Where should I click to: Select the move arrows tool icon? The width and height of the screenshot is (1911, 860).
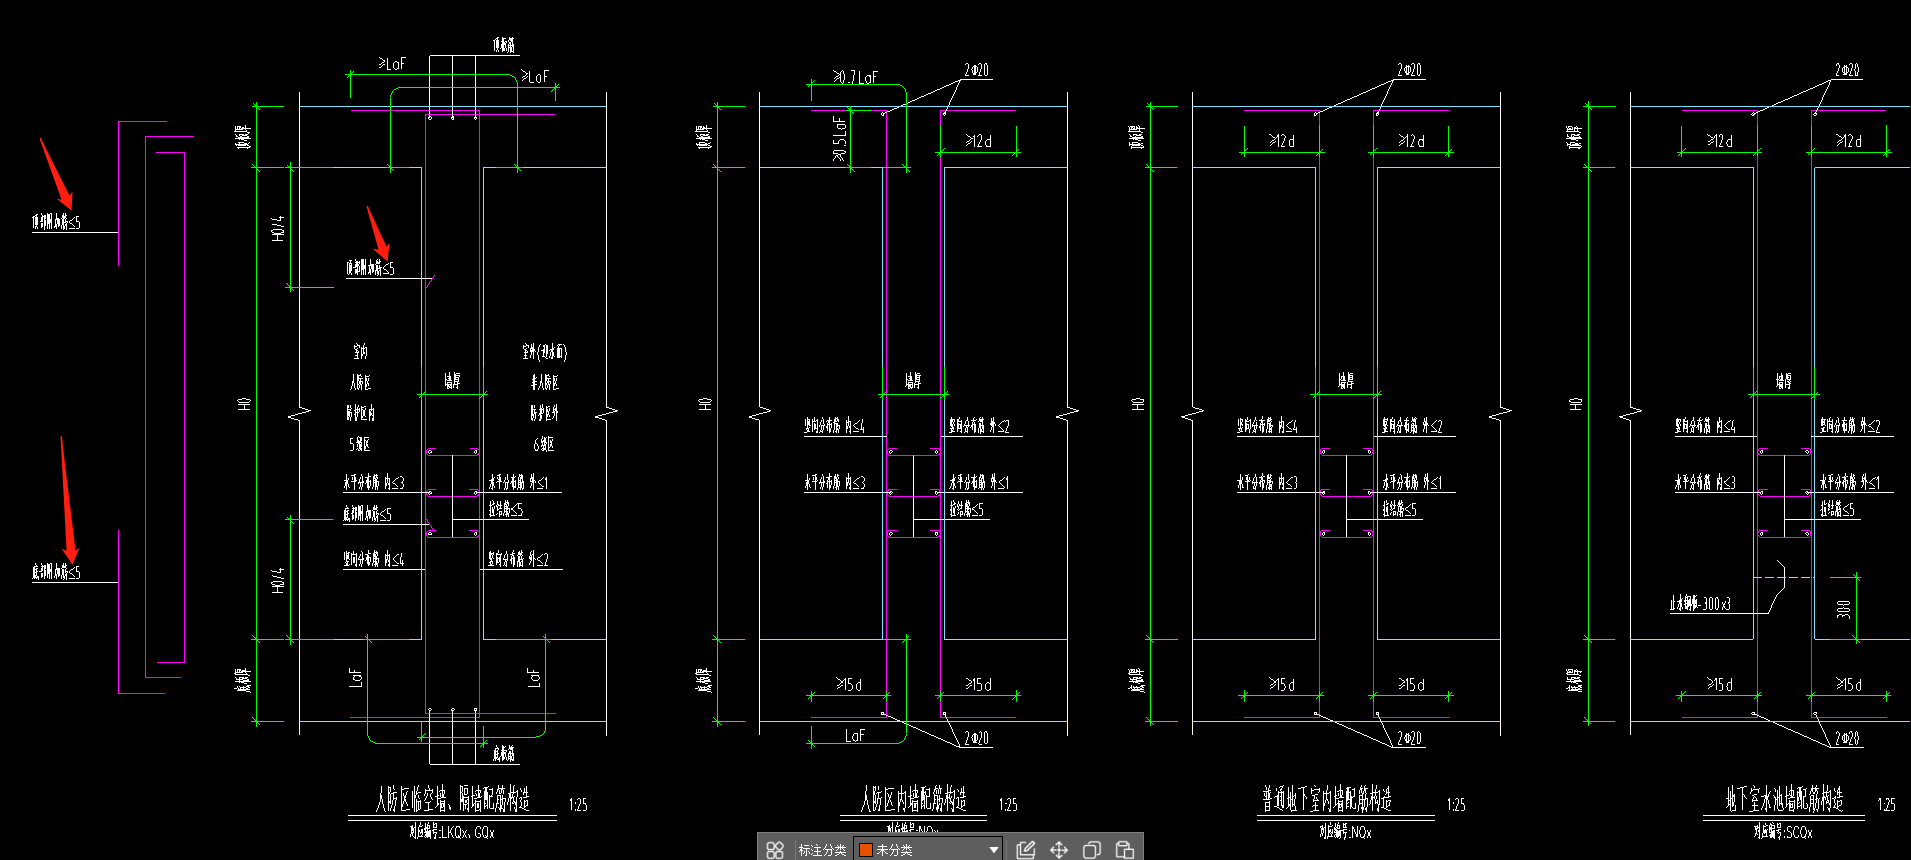pos(1059,850)
